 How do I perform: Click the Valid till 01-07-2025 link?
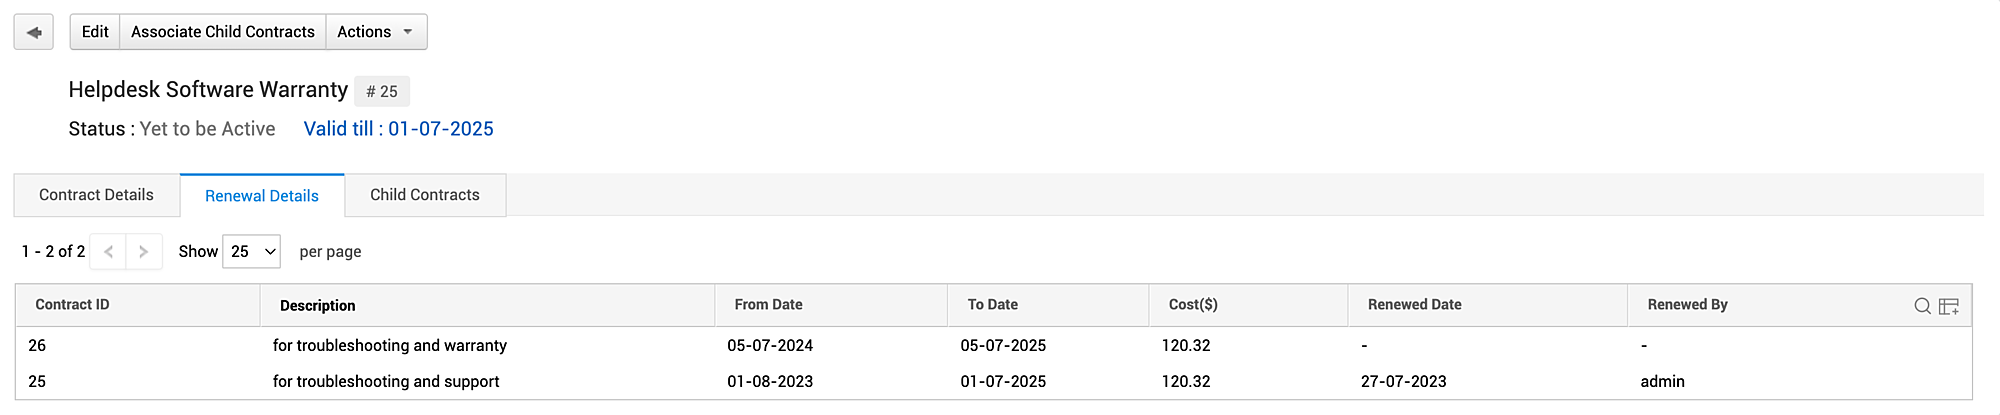click(399, 129)
